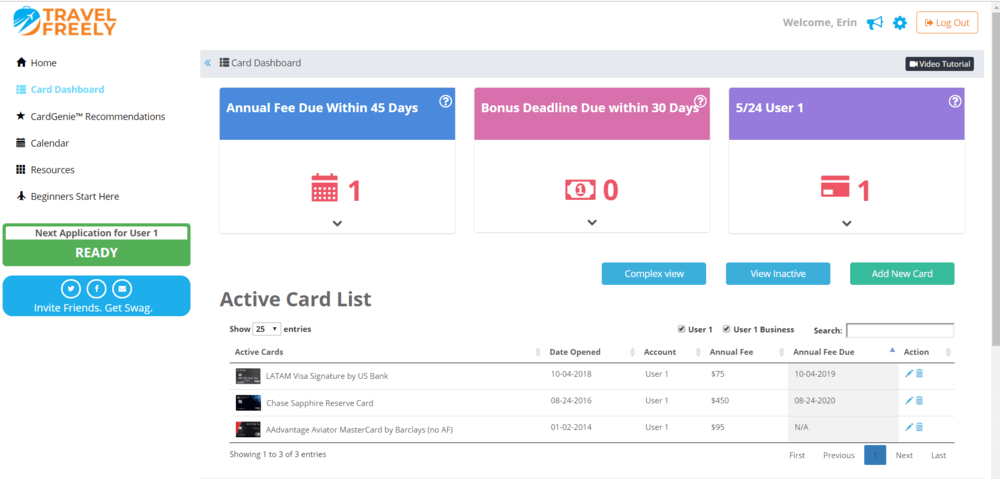Sort by Annual Fee Due column
Viewport: 1000px width, 479px height.
(x=843, y=352)
